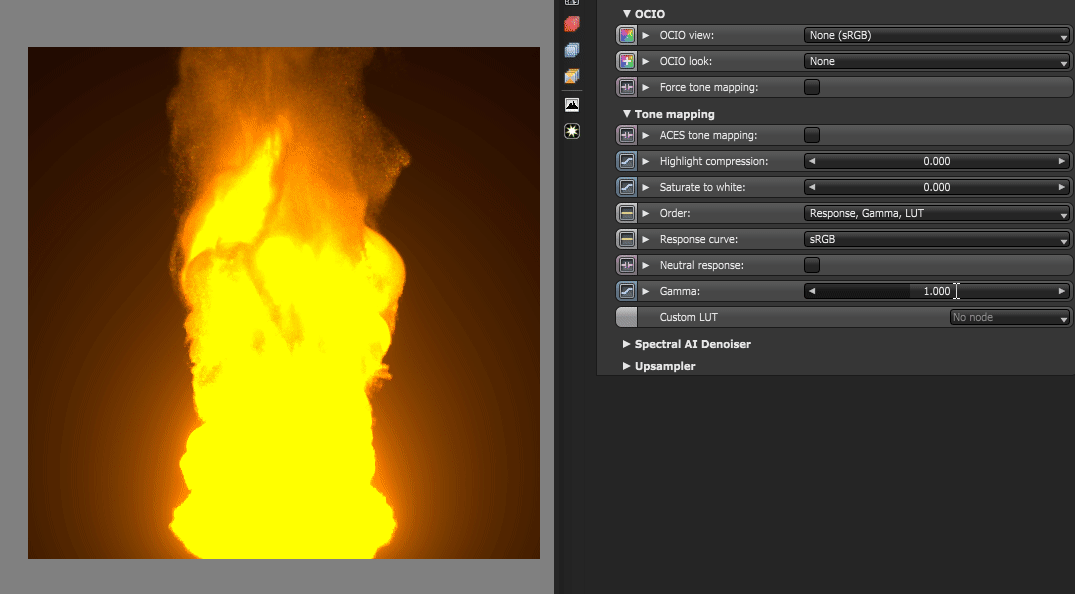
Task: Click the Force tone mapping node icon
Action: [x=627, y=87]
